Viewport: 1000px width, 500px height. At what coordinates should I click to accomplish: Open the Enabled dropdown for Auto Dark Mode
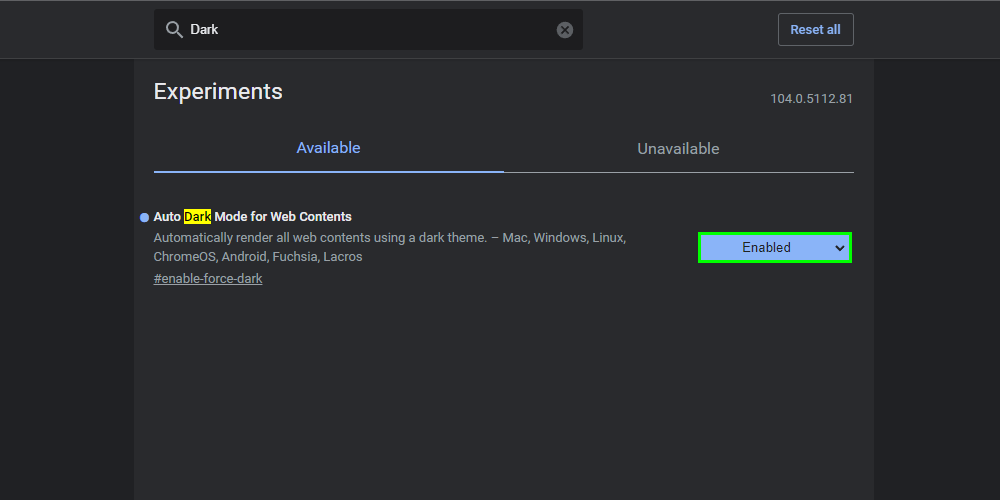tap(775, 247)
